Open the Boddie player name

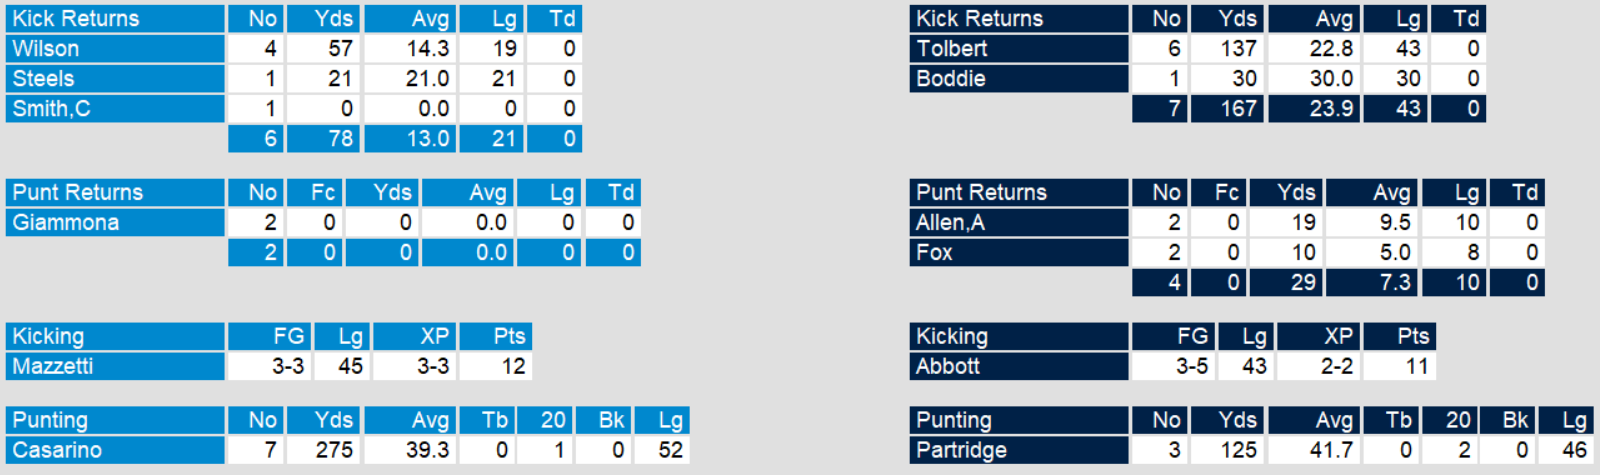point(951,79)
